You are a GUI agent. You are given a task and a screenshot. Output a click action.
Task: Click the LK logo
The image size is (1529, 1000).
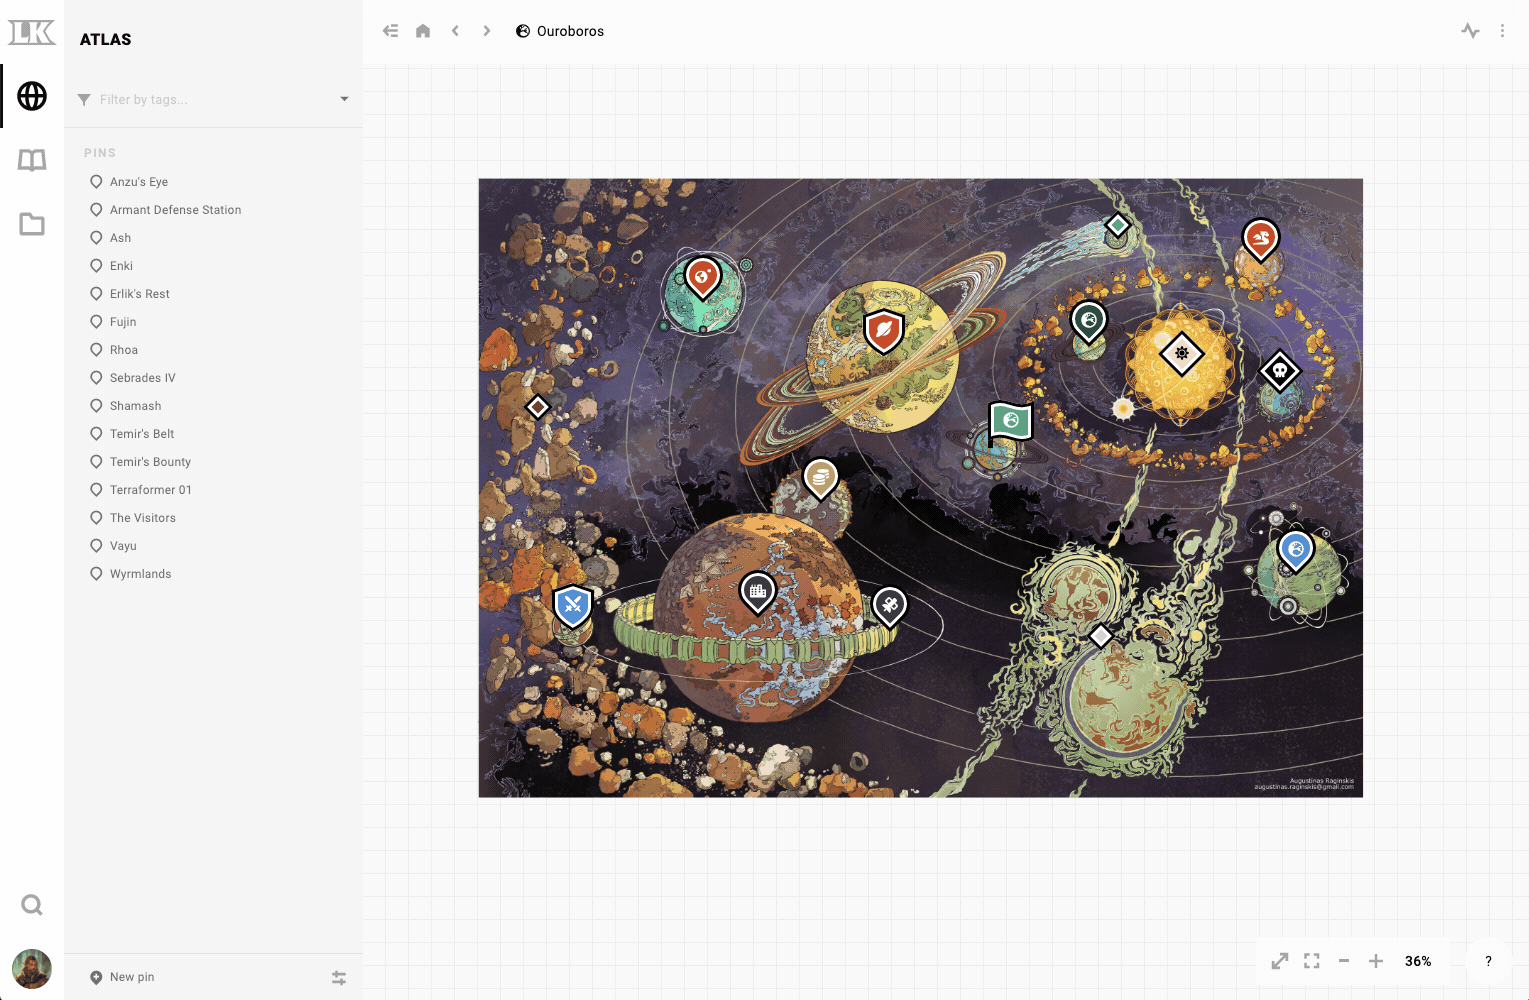(32, 32)
